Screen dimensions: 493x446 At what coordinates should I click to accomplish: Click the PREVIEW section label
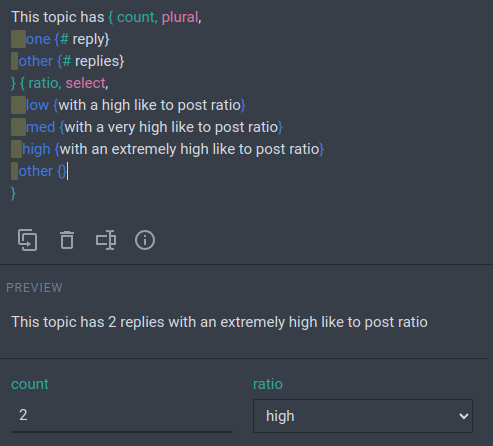34,288
